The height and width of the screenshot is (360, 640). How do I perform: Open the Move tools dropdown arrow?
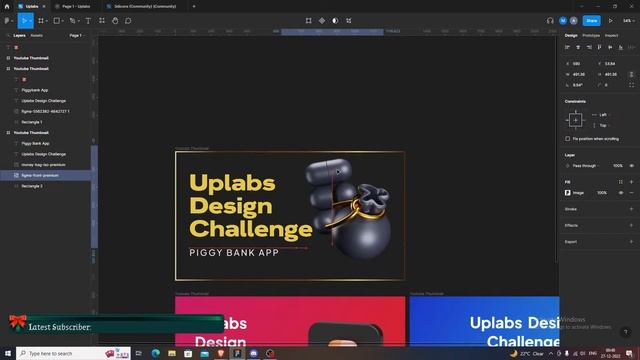click(x=31, y=21)
